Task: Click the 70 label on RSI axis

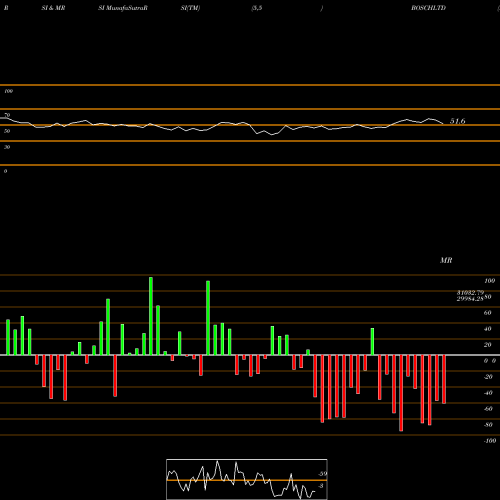Action: (x=7, y=115)
